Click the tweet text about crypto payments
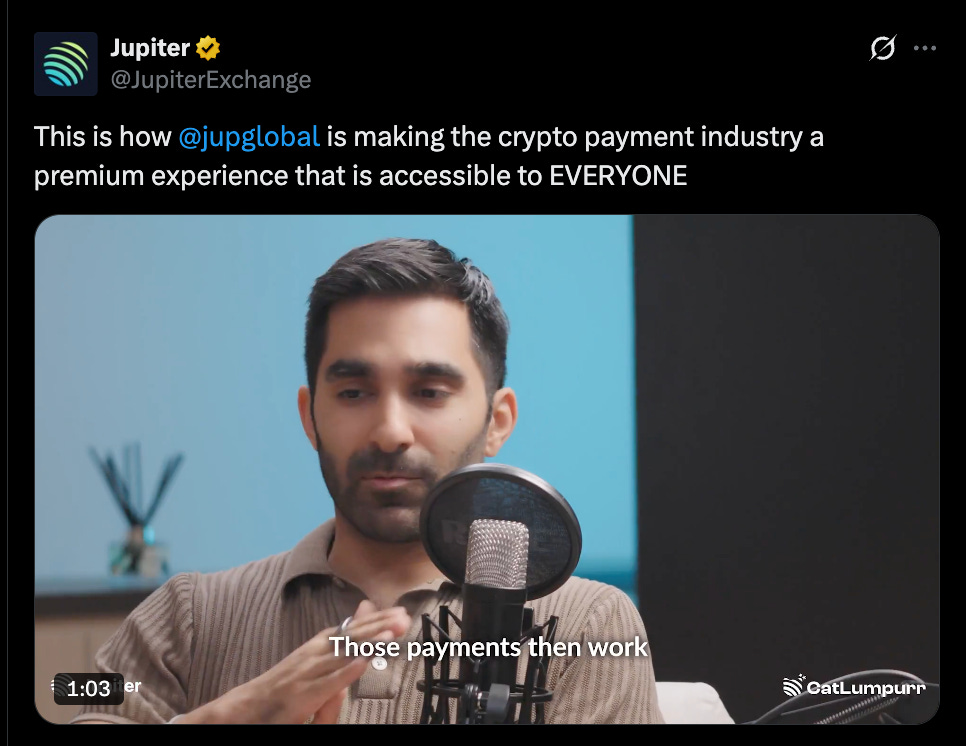 tap(428, 156)
